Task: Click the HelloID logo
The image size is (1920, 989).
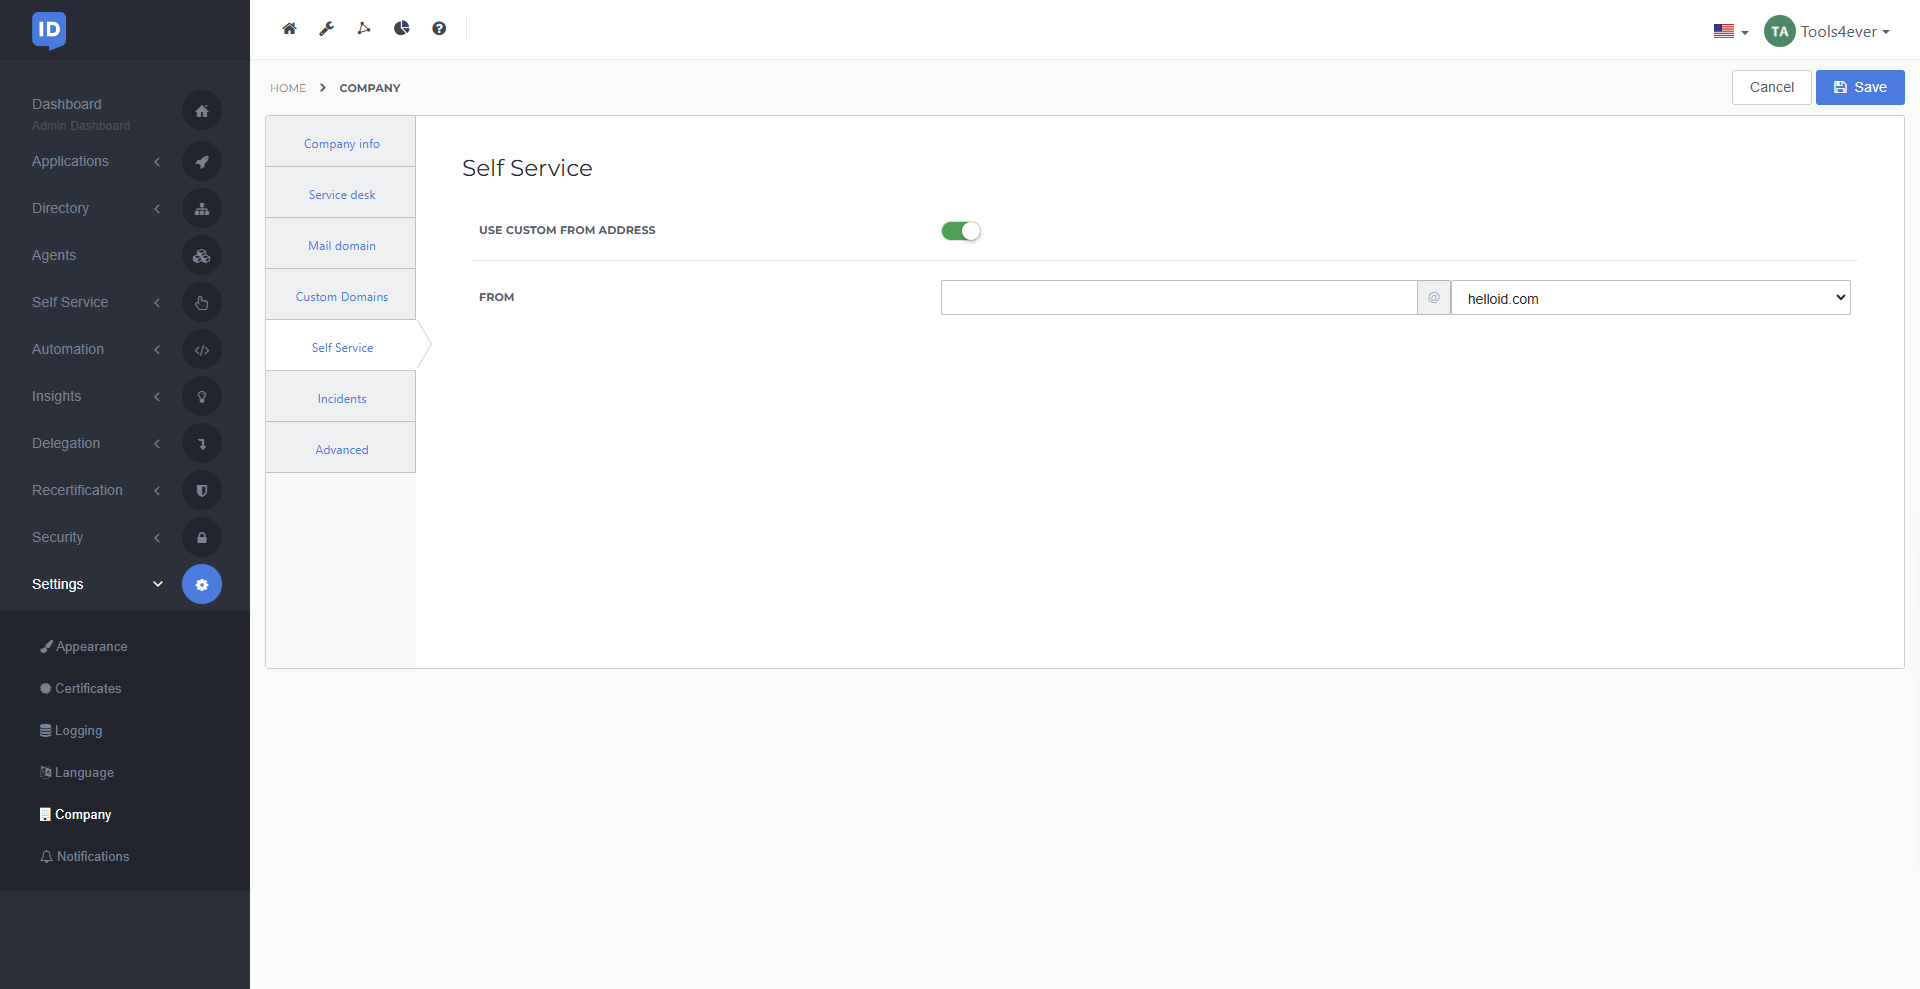Action: coord(49,31)
